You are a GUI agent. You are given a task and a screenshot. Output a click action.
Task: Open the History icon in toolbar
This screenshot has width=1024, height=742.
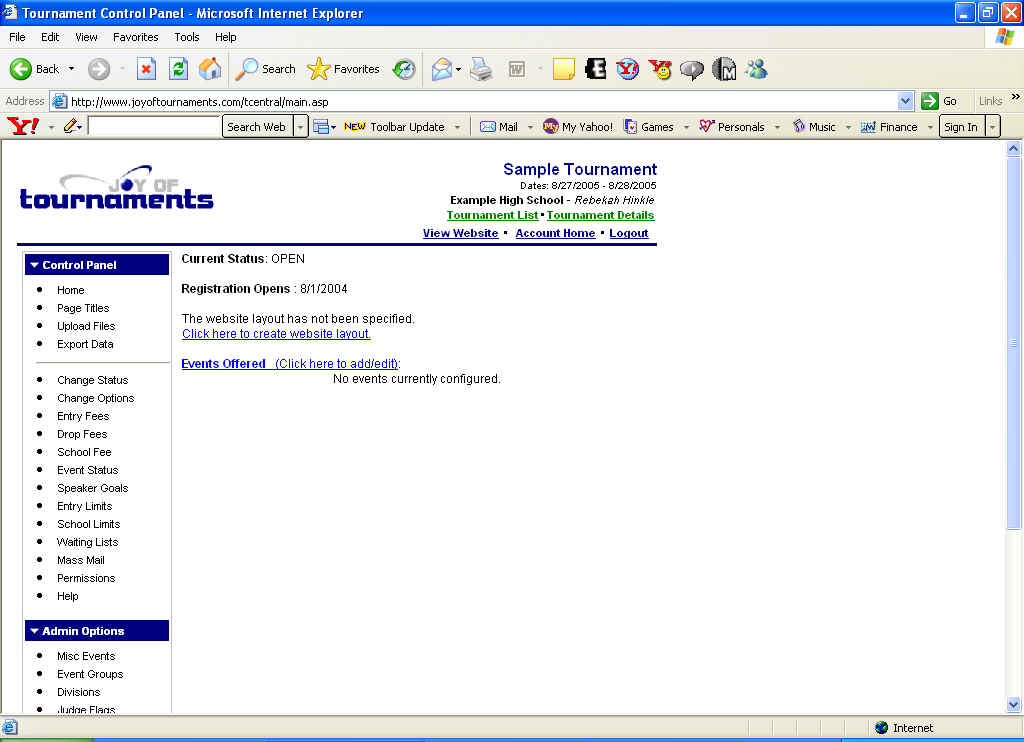[x=404, y=69]
